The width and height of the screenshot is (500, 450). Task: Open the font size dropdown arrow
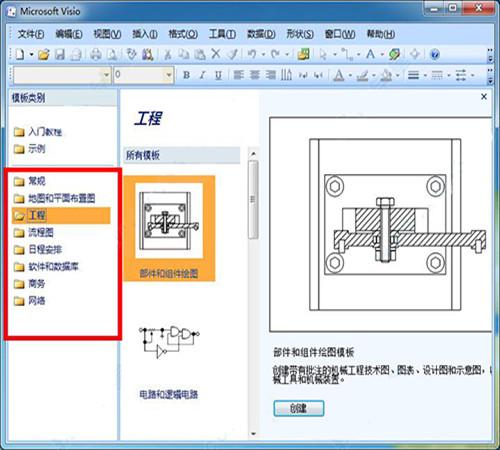coord(169,75)
